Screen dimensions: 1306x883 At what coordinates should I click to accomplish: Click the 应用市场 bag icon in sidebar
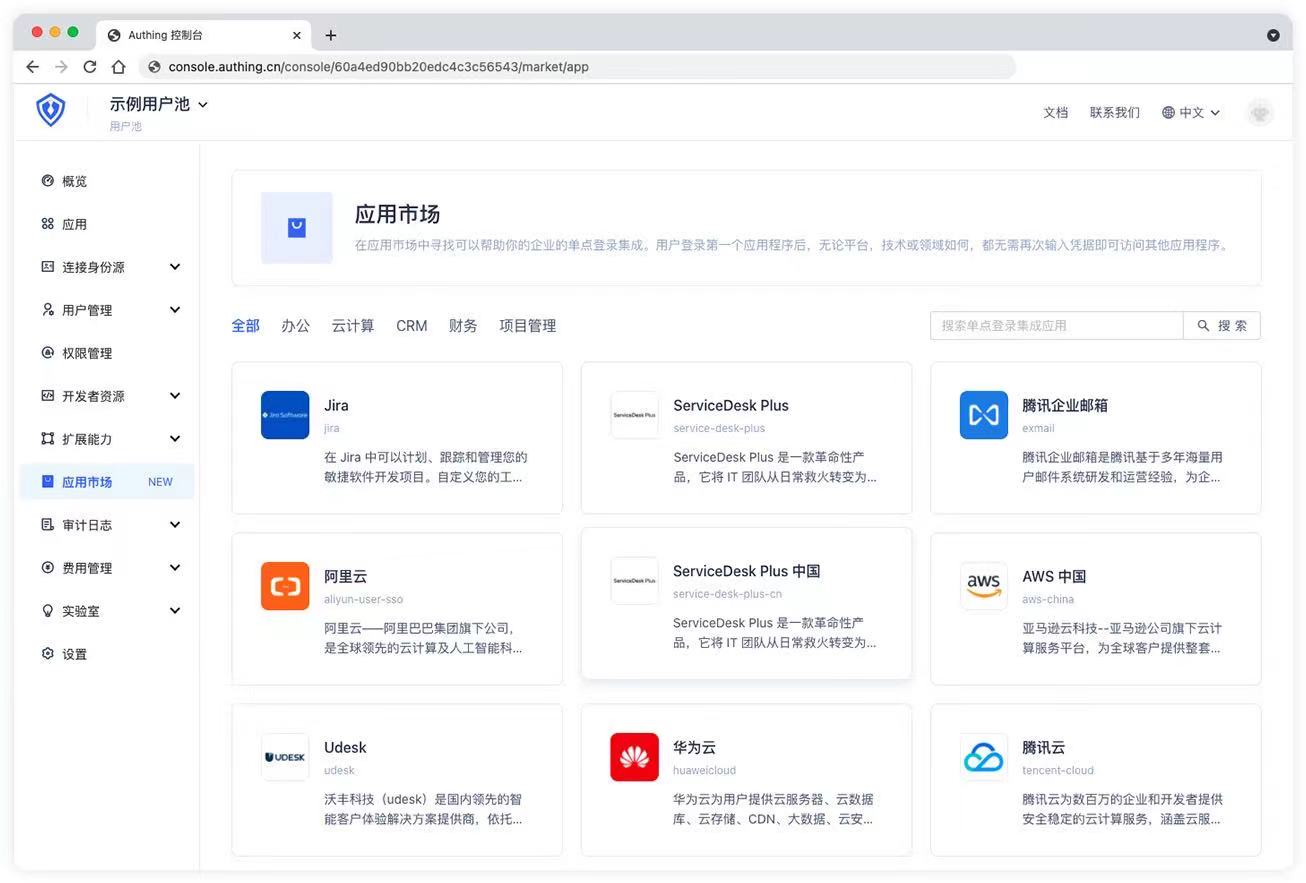[47, 482]
